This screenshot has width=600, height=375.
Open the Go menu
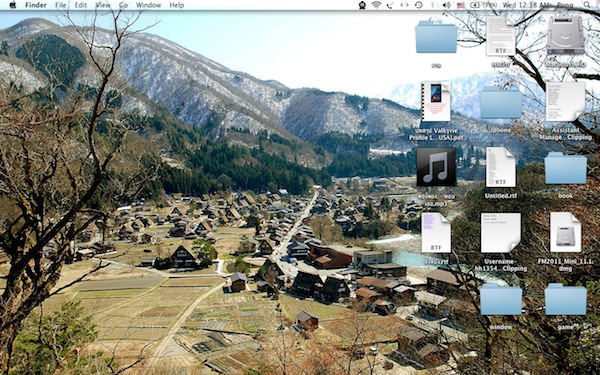[x=123, y=5]
